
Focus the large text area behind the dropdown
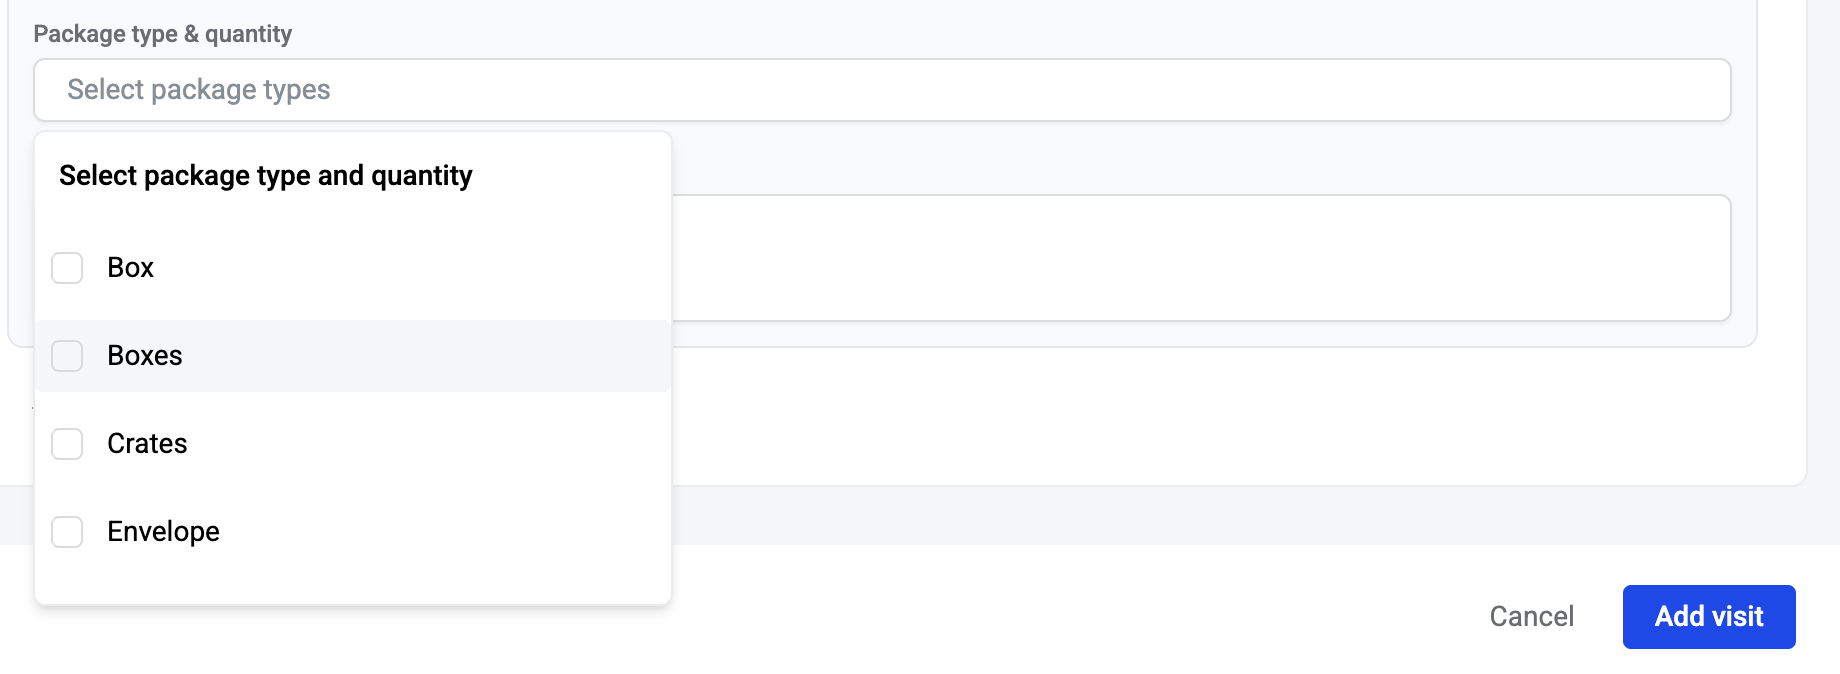[x=1200, y=258]
